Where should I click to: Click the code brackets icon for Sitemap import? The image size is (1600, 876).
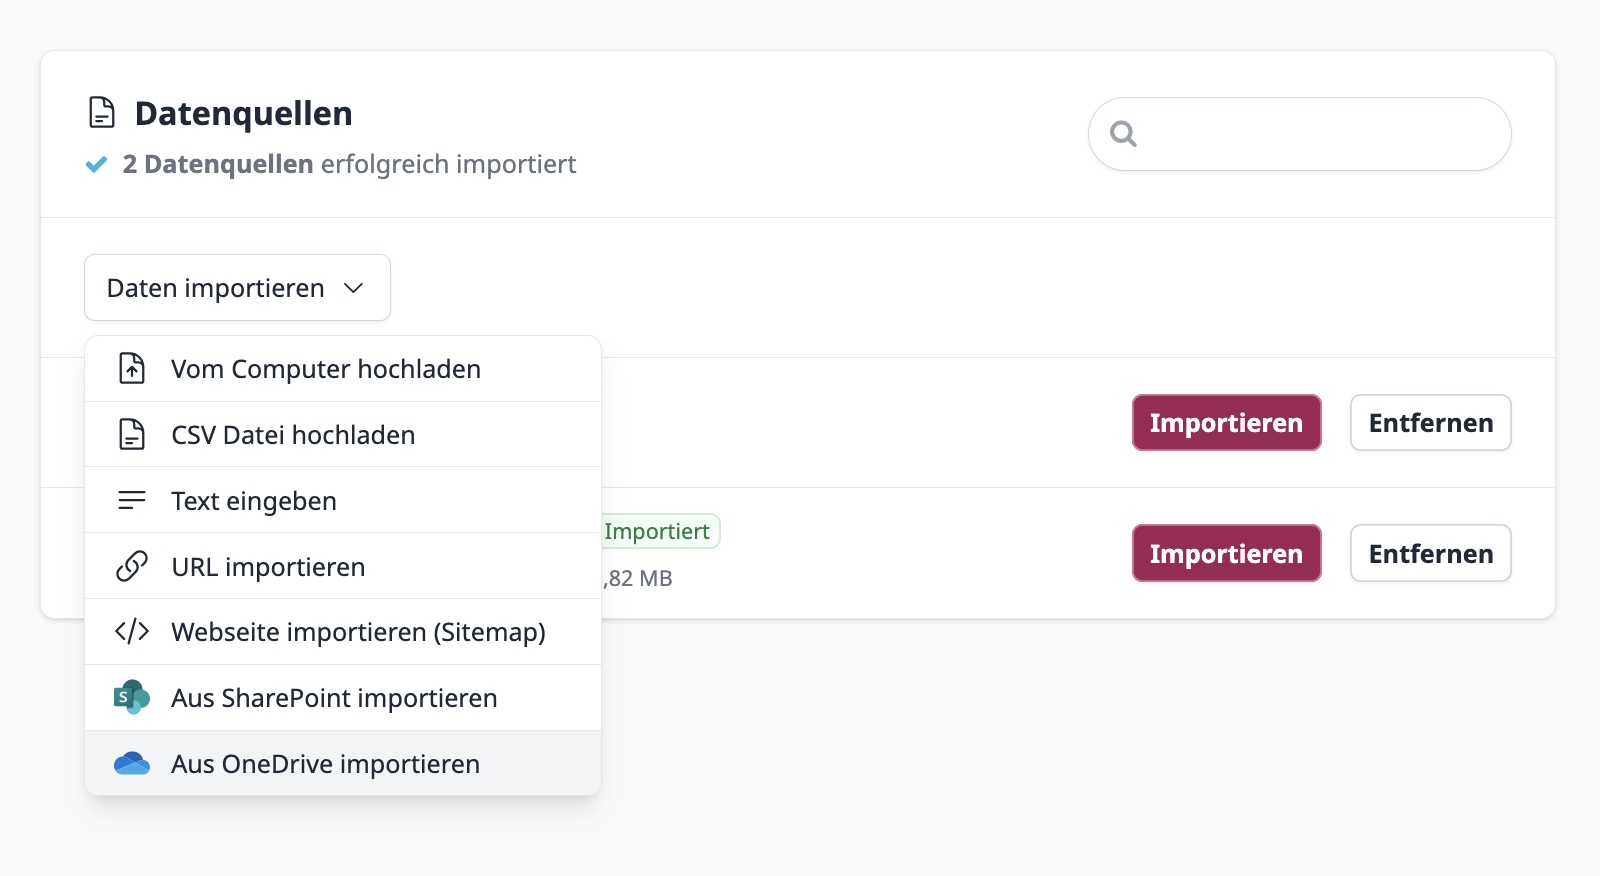pyautogui.click(x=131, y=631)
